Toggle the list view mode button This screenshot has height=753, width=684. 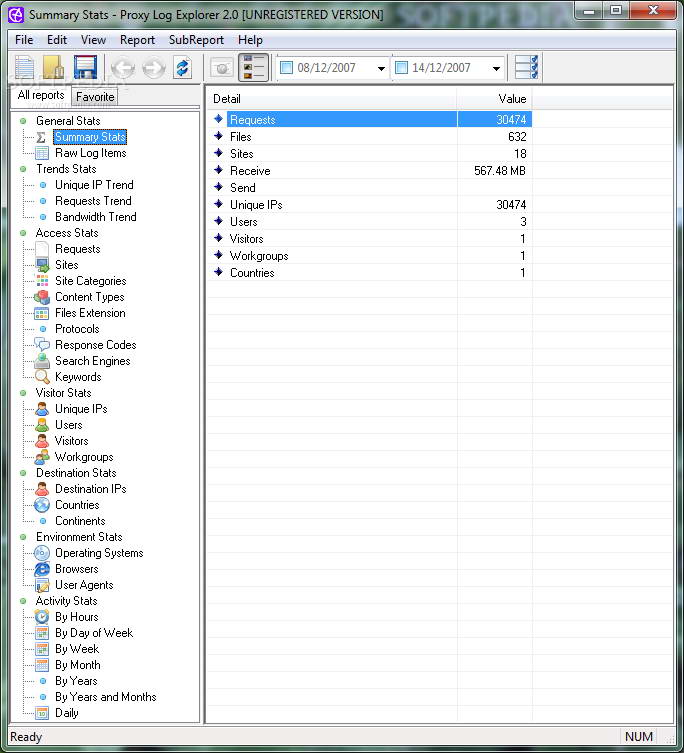coord(254,67)
